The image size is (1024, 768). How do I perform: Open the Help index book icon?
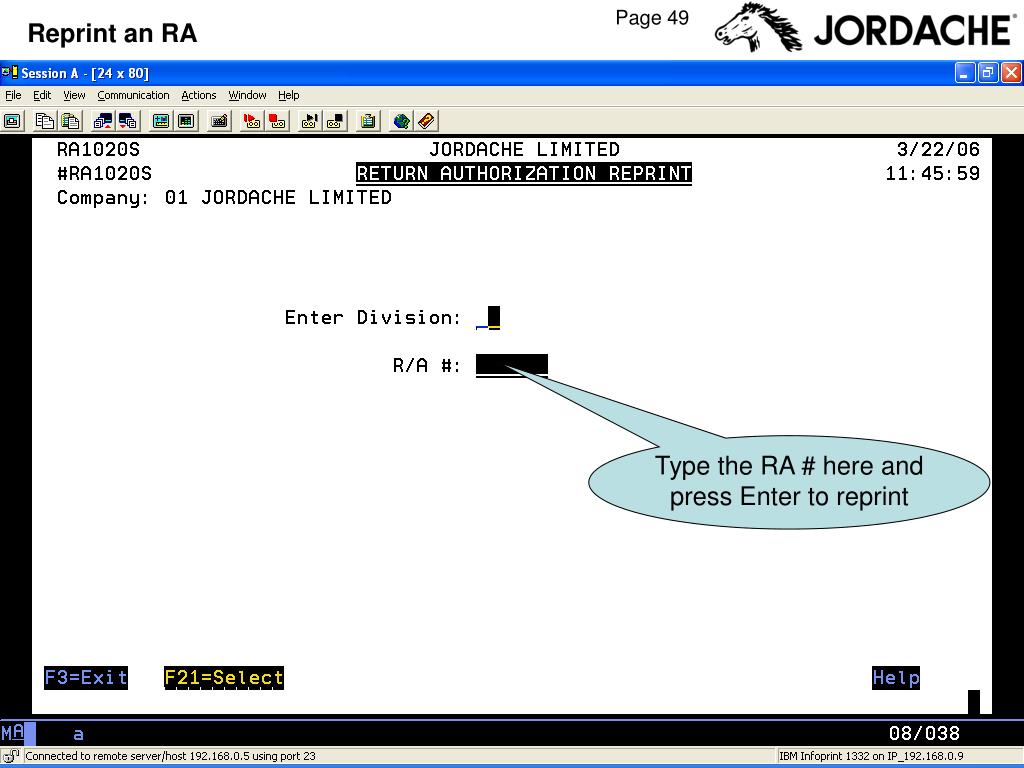pyautogui.click(x=426, y=121)
